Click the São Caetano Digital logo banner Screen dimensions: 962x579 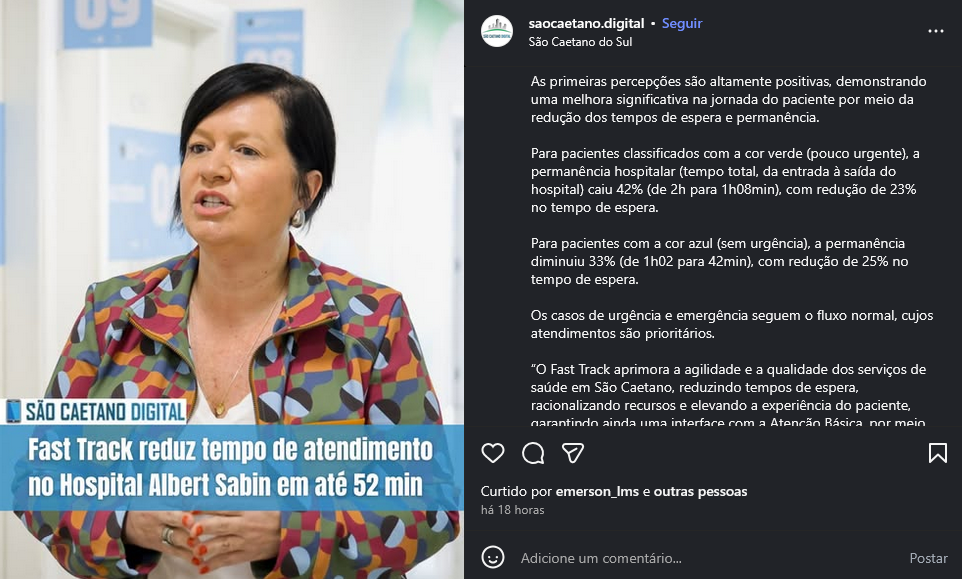click(x=94, y=412)
